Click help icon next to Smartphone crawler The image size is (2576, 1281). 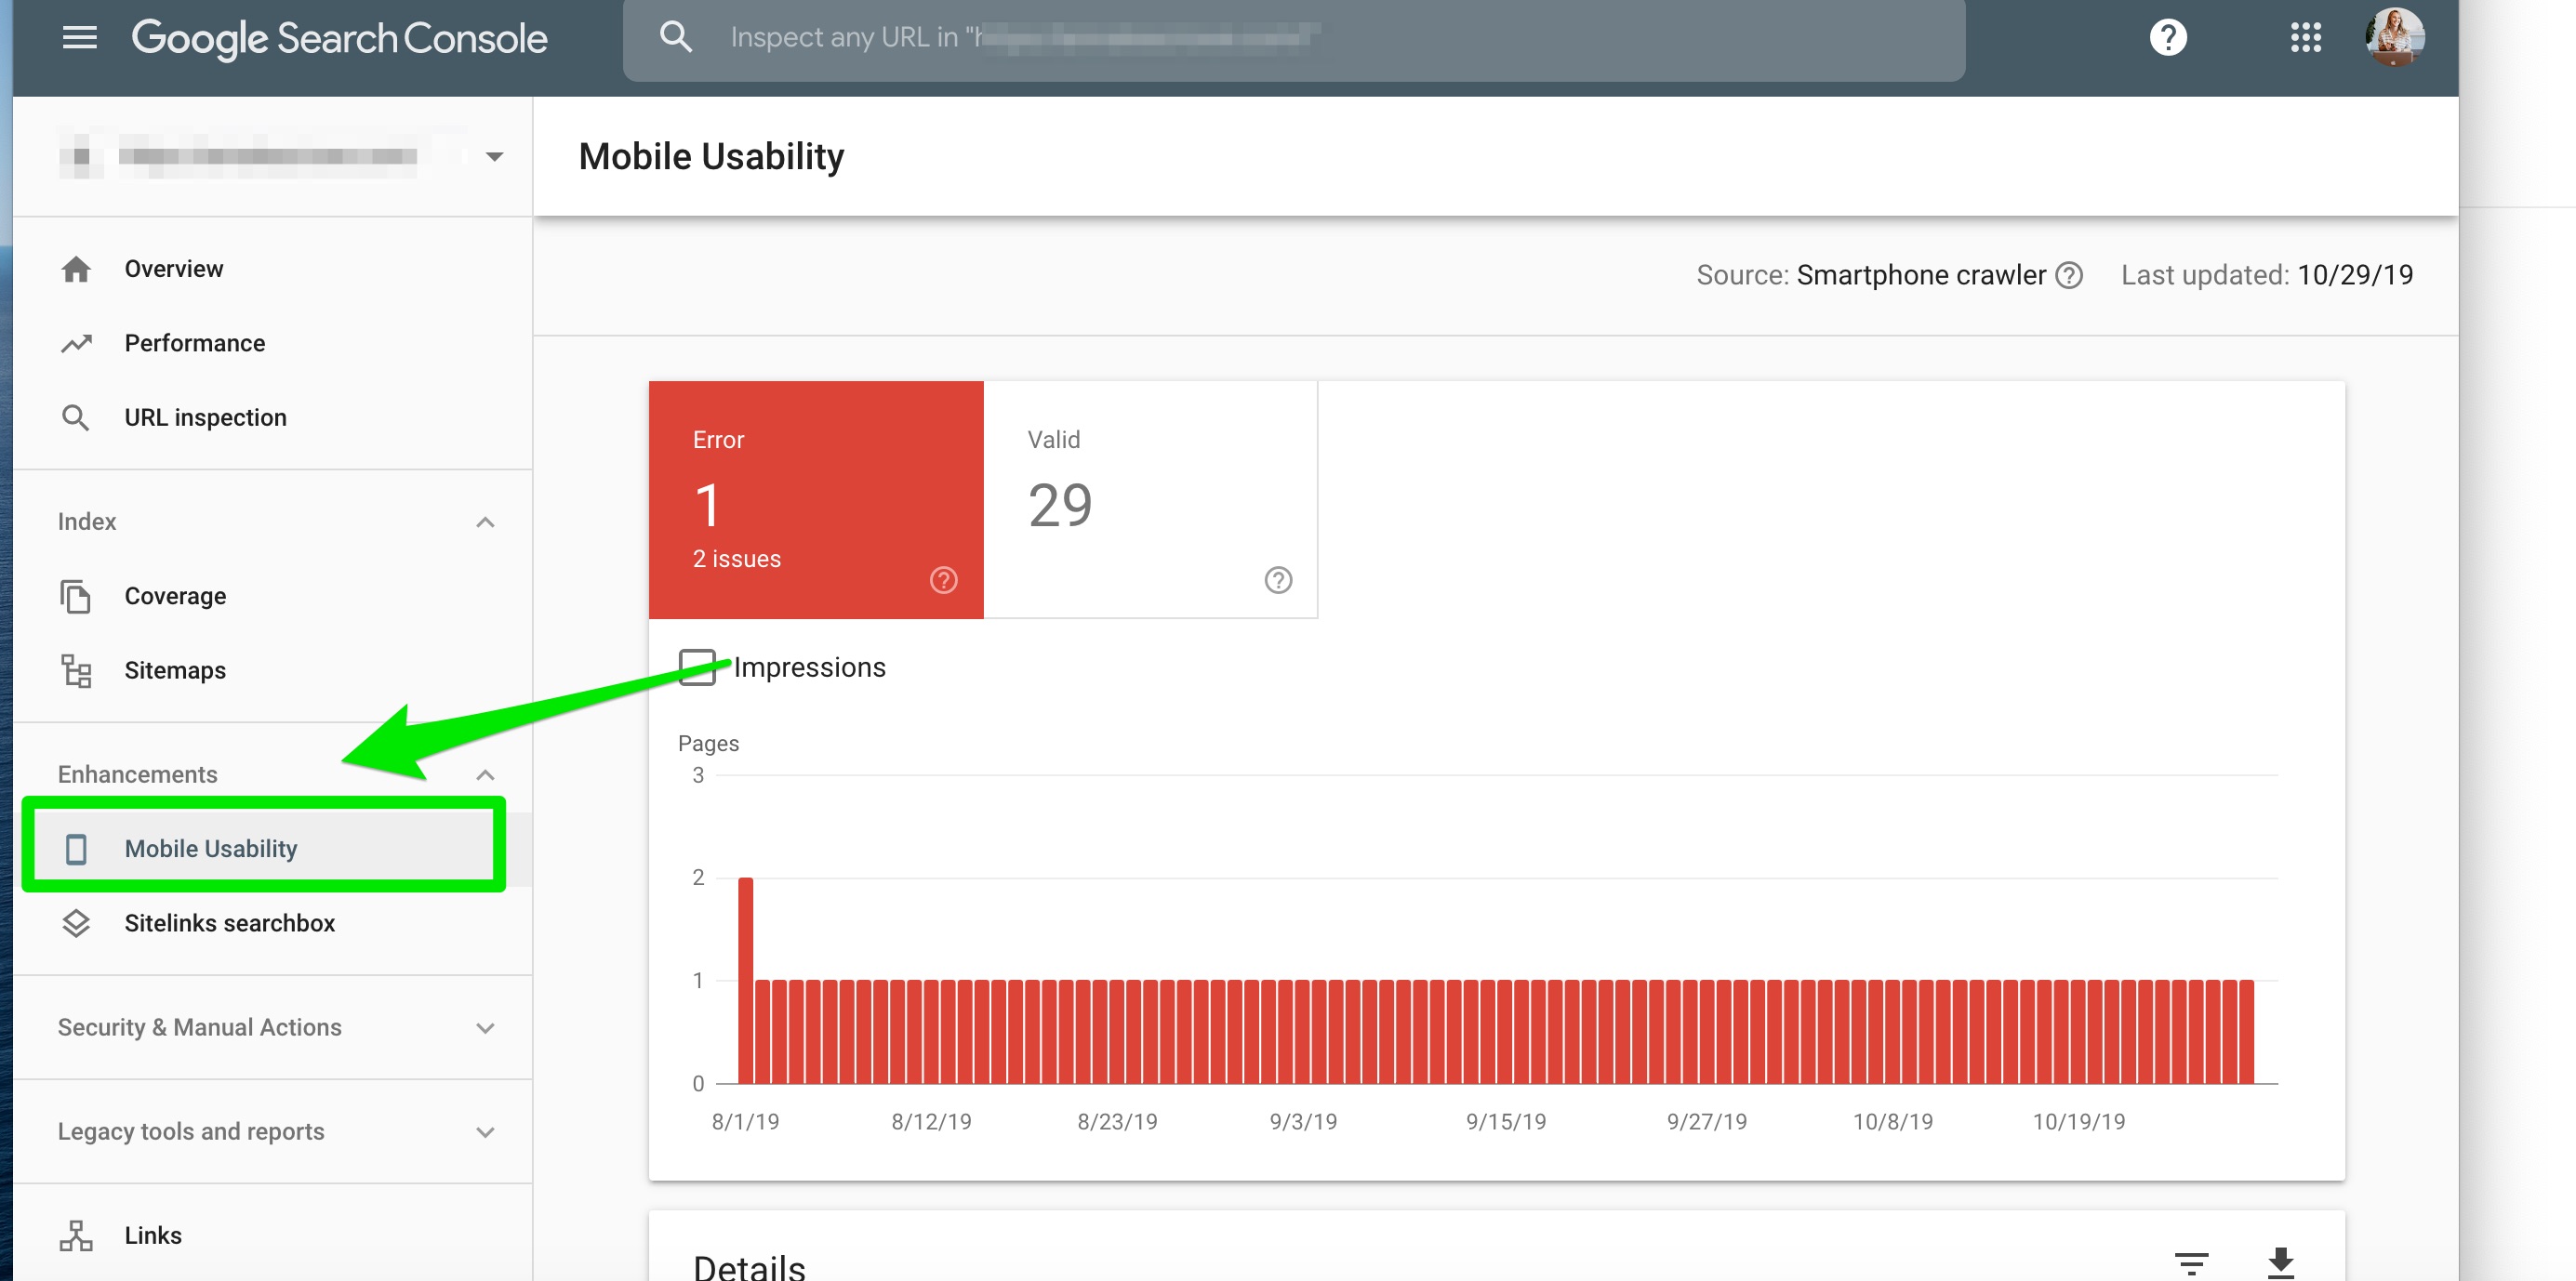tap(2069, 275)
